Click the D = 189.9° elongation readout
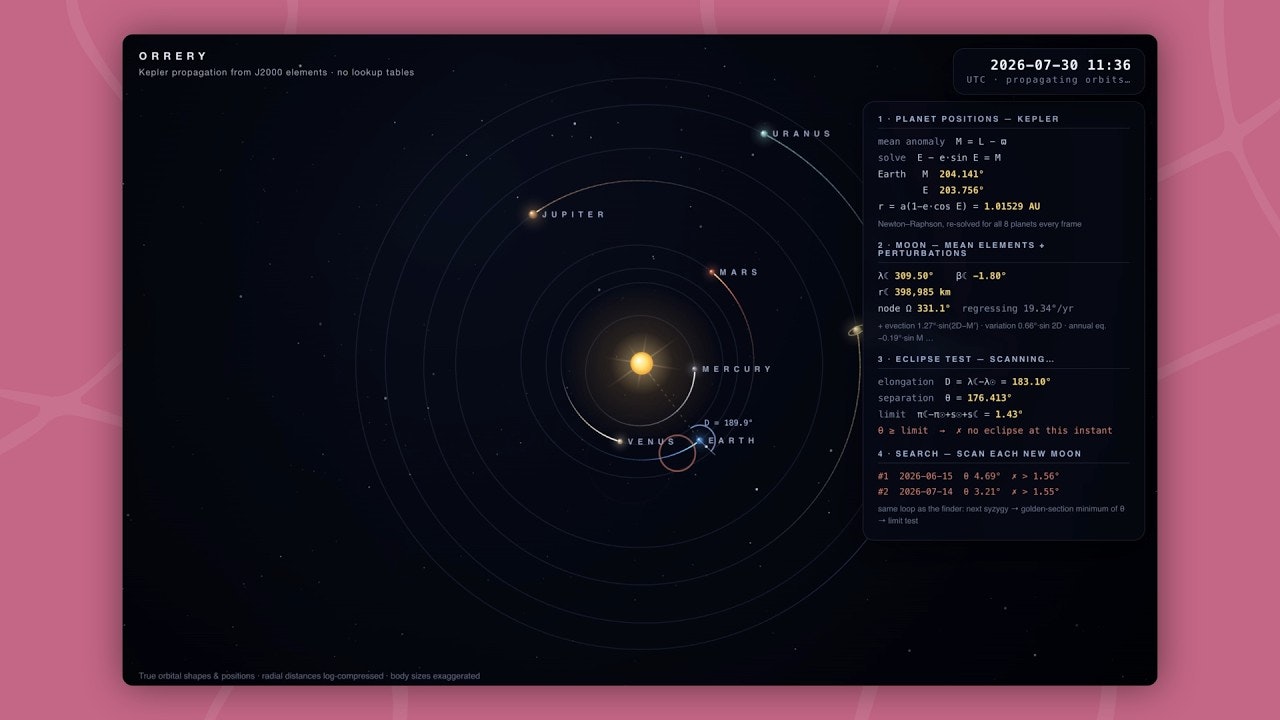 click(728, 423)
